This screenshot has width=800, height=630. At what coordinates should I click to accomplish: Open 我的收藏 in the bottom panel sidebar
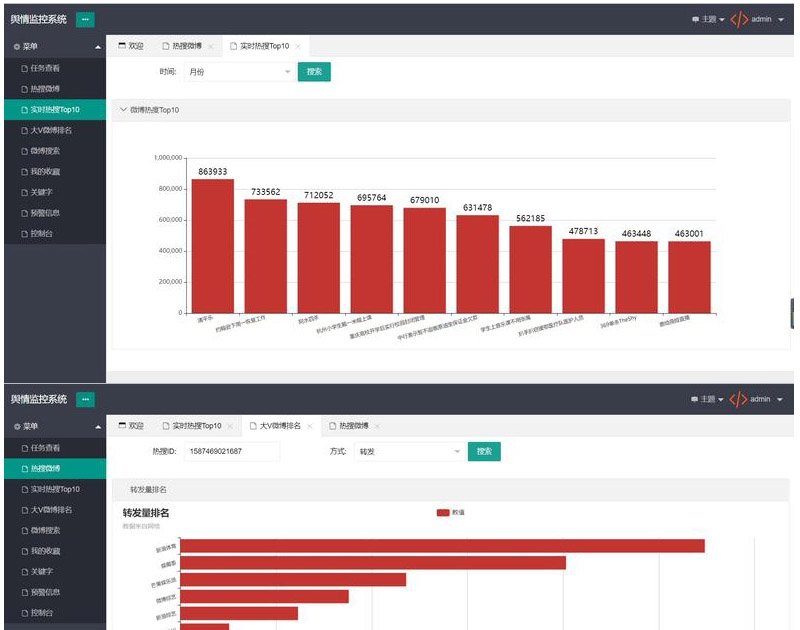point(55,551)
